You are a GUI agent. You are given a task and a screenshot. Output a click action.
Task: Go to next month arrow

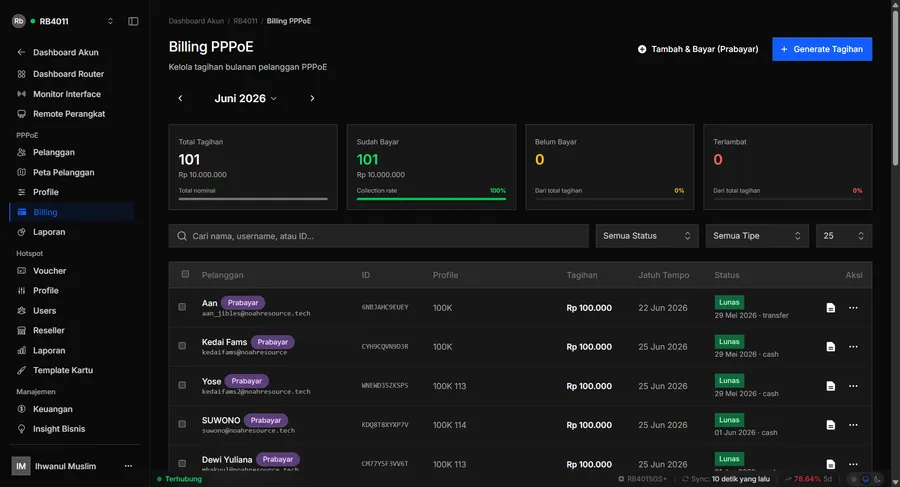[312, 98]
